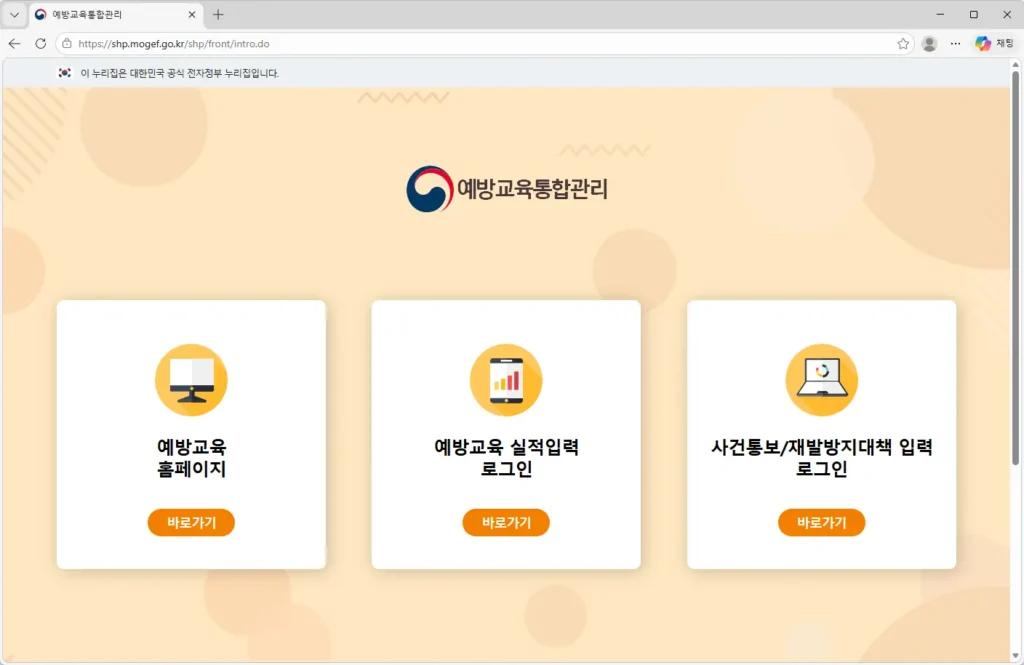The height and width of the screenshot is (665, 1024).
Task: Open the browser profile avatar icon
Action: pos(929,43)
